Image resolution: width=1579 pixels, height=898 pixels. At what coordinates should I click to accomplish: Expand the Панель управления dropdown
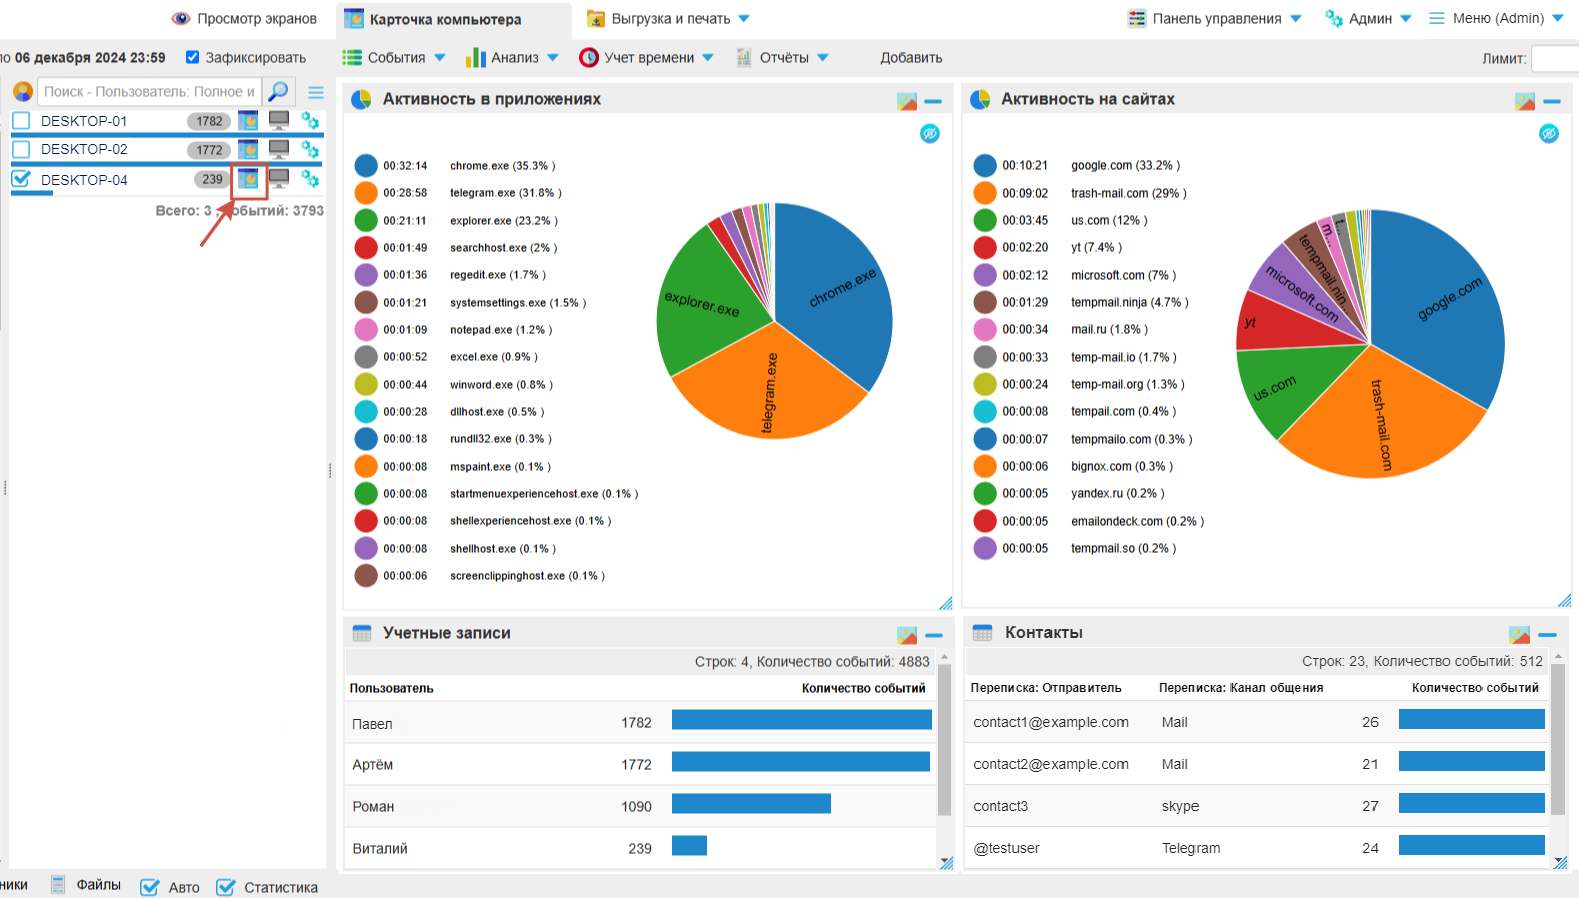1215,18
